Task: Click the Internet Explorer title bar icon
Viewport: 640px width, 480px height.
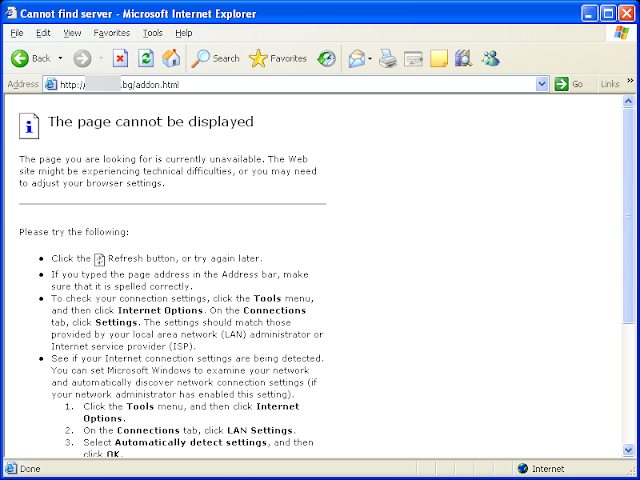Action: tap(11, 13)
